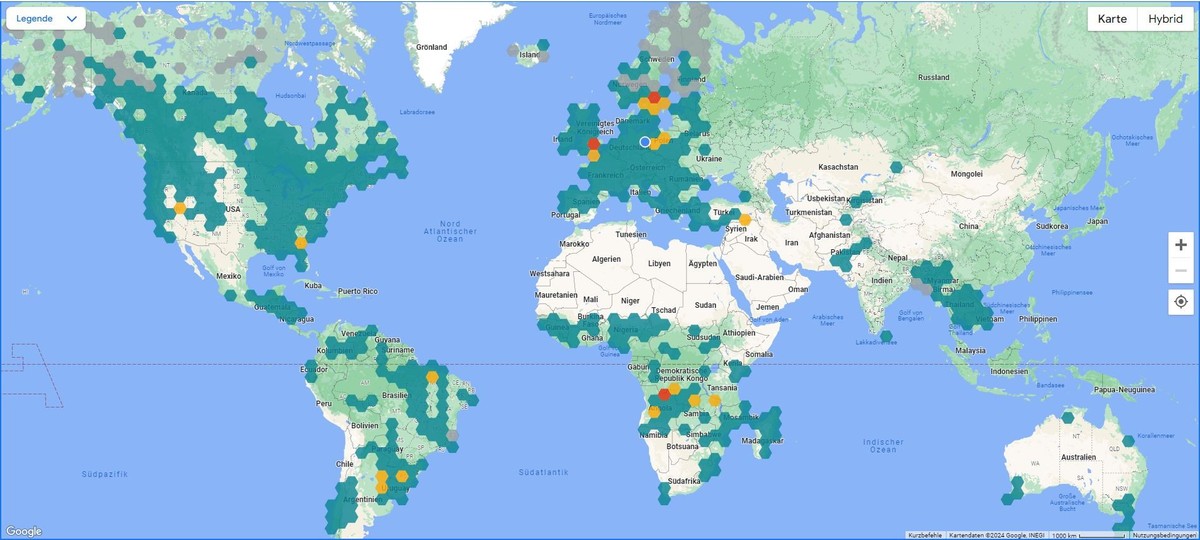Click the Kartendaten ©2024 Google, INEGI text
The image size is (1200, 540).
(x=996, y=535)
